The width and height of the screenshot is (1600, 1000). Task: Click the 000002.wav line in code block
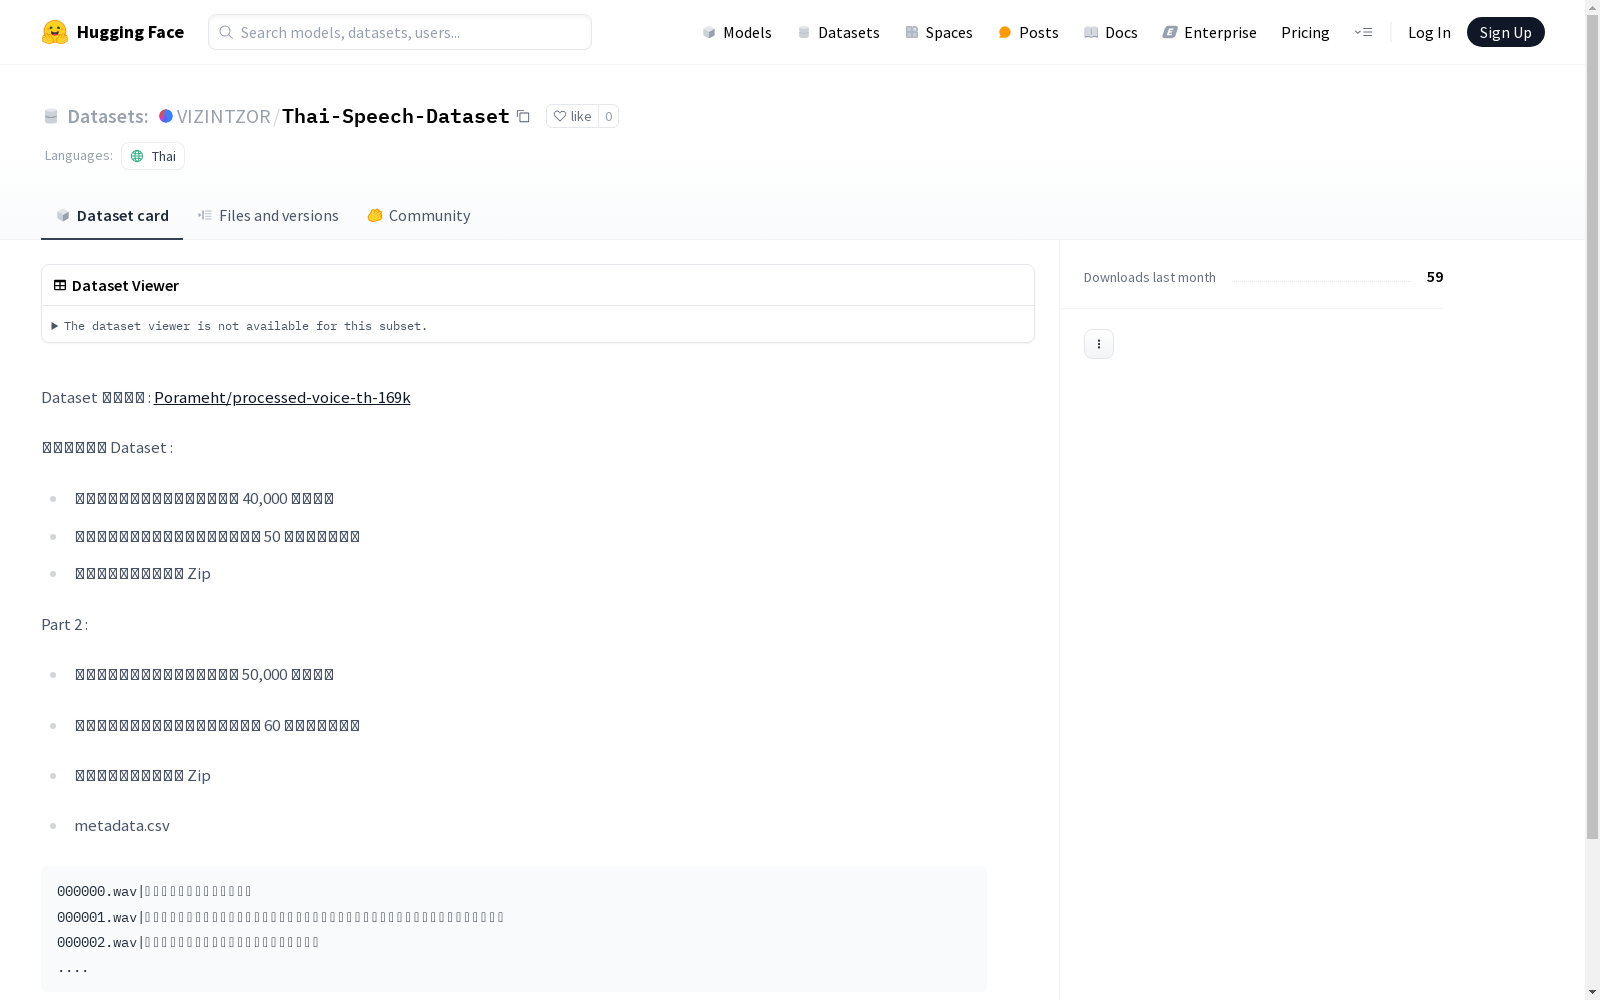click(x=188, y=942)
